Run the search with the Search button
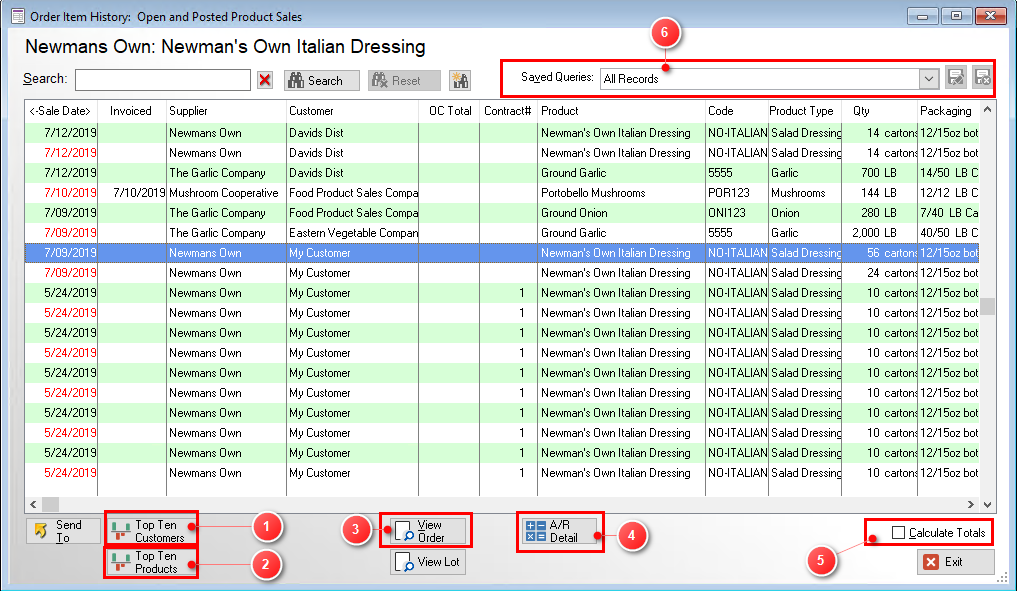Viewport: 1017px width, 591px height. 322,80
